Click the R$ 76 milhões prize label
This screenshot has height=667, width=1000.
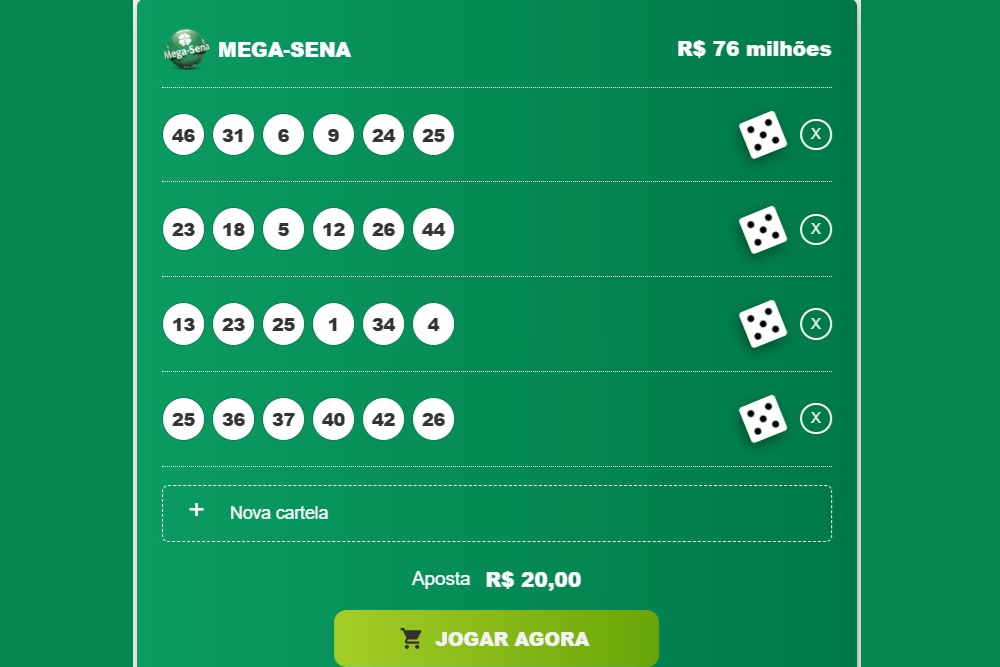[x=754, y=49]
